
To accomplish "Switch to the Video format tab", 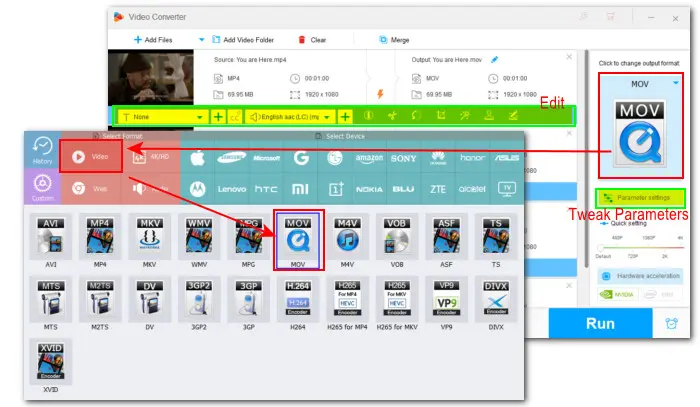I will 91,156.
